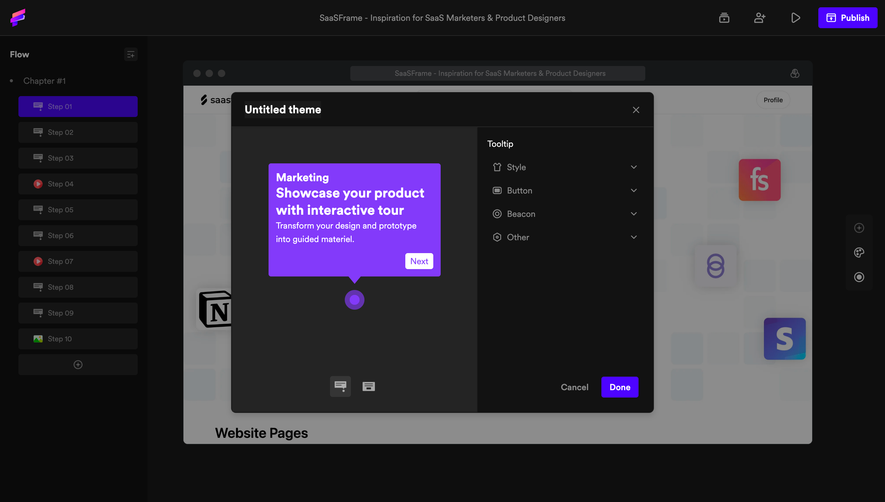Select modal layout icon
This screenshot has height=502, width=885.
pyautogui.click(x=369, y=386)
